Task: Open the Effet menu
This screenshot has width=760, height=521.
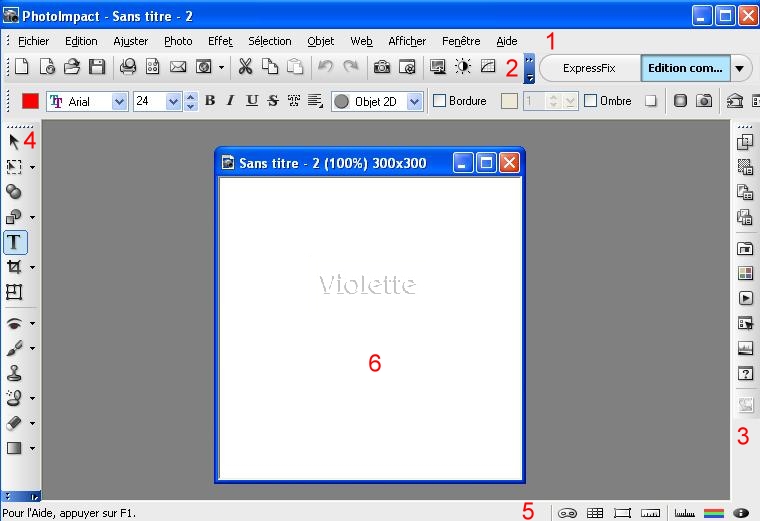Action: [x=220, y=41]
